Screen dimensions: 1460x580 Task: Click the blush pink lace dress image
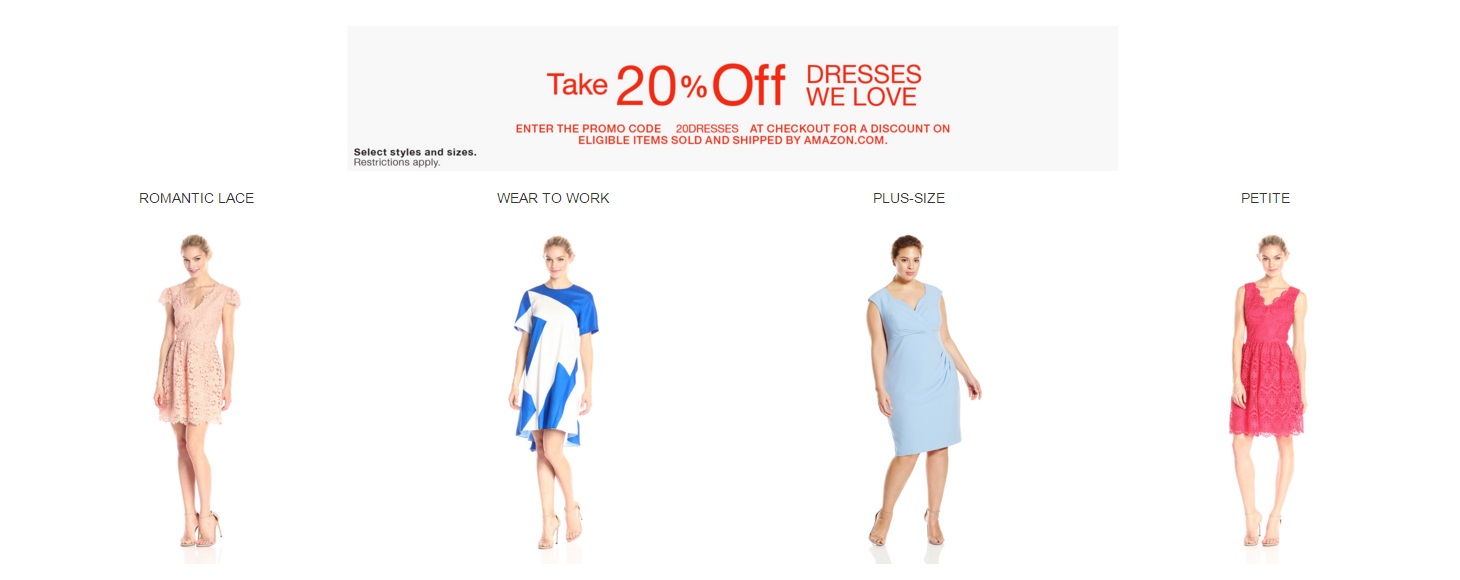[x=196, y=391]
